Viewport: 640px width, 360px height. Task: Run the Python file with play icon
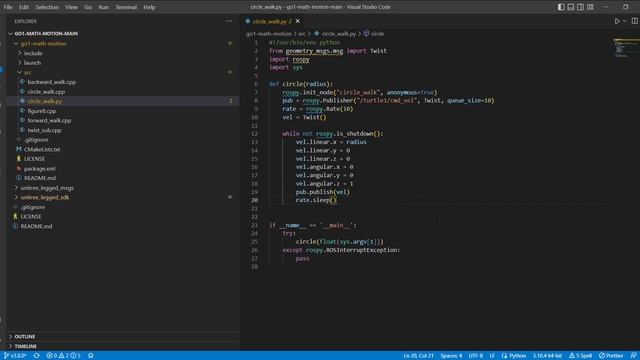pos(617,21)
